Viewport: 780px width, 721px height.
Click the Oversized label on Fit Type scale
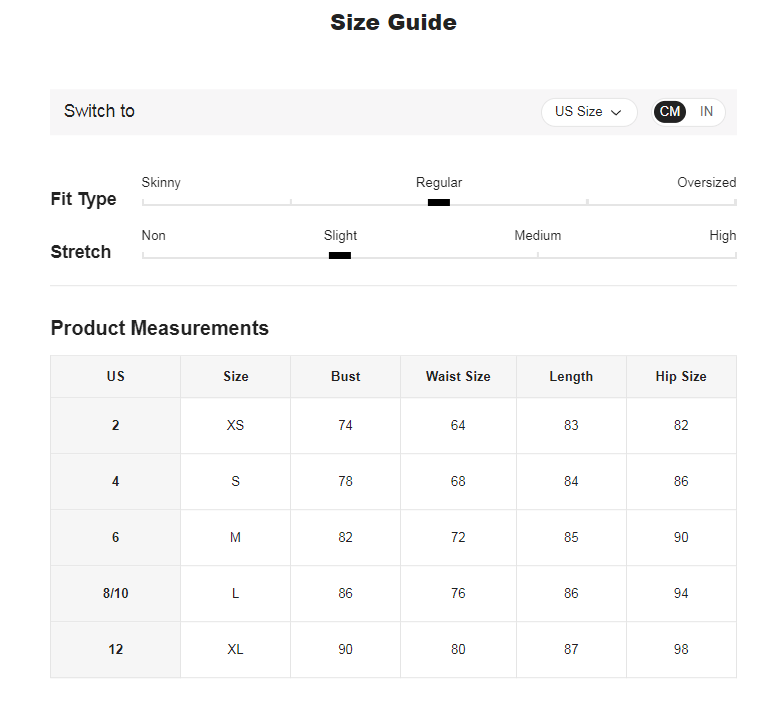click(x=706, y=183)
